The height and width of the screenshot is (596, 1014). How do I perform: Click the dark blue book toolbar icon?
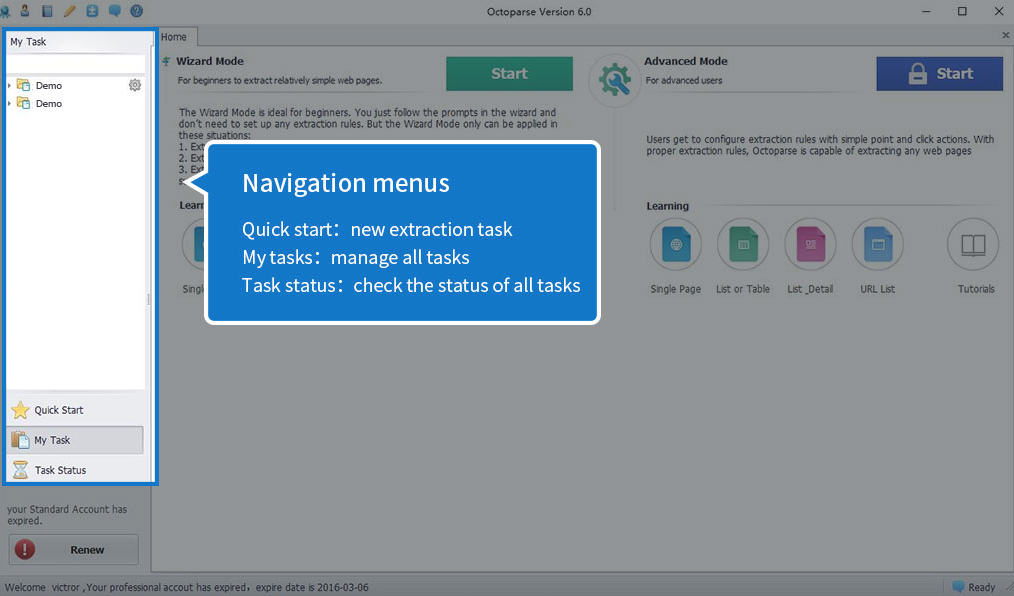pos(47,11)
